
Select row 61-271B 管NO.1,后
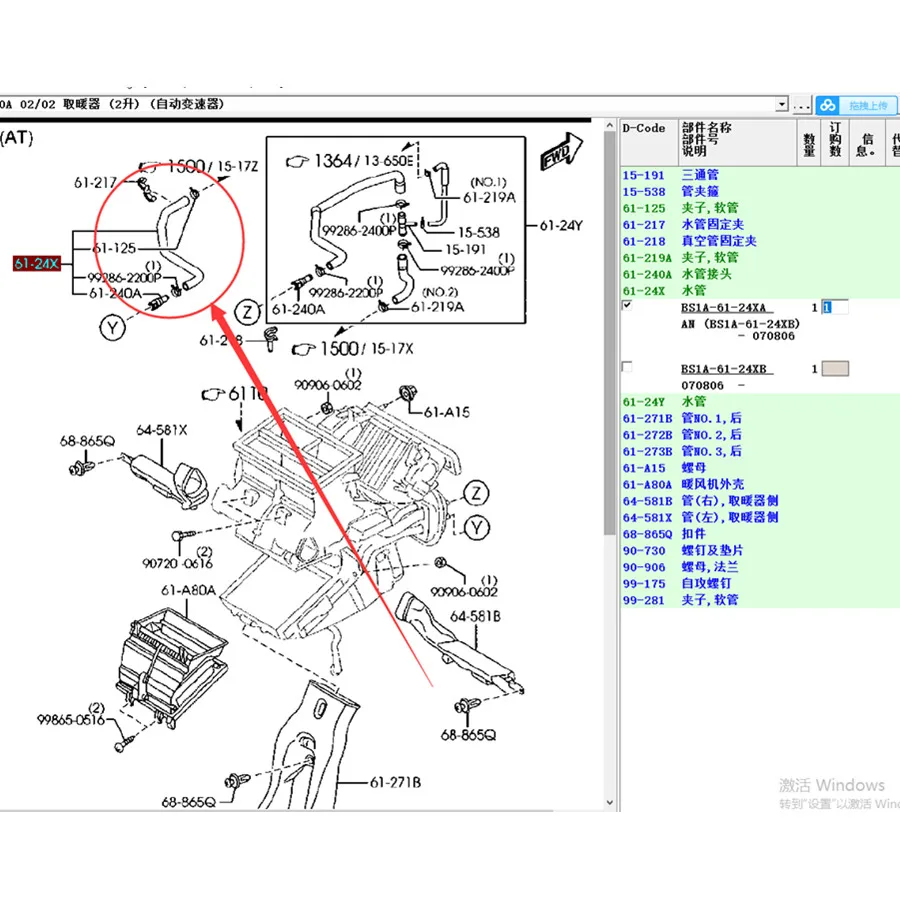coord(760,418)
